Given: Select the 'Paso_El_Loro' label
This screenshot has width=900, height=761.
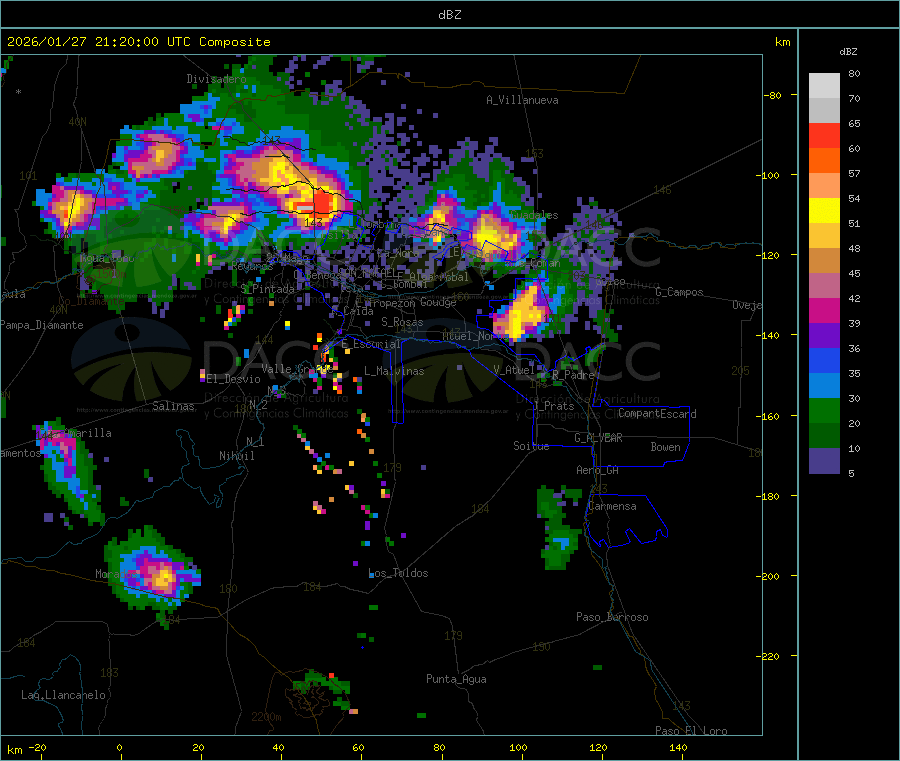Looking at the screenshot, I should 692,731.
